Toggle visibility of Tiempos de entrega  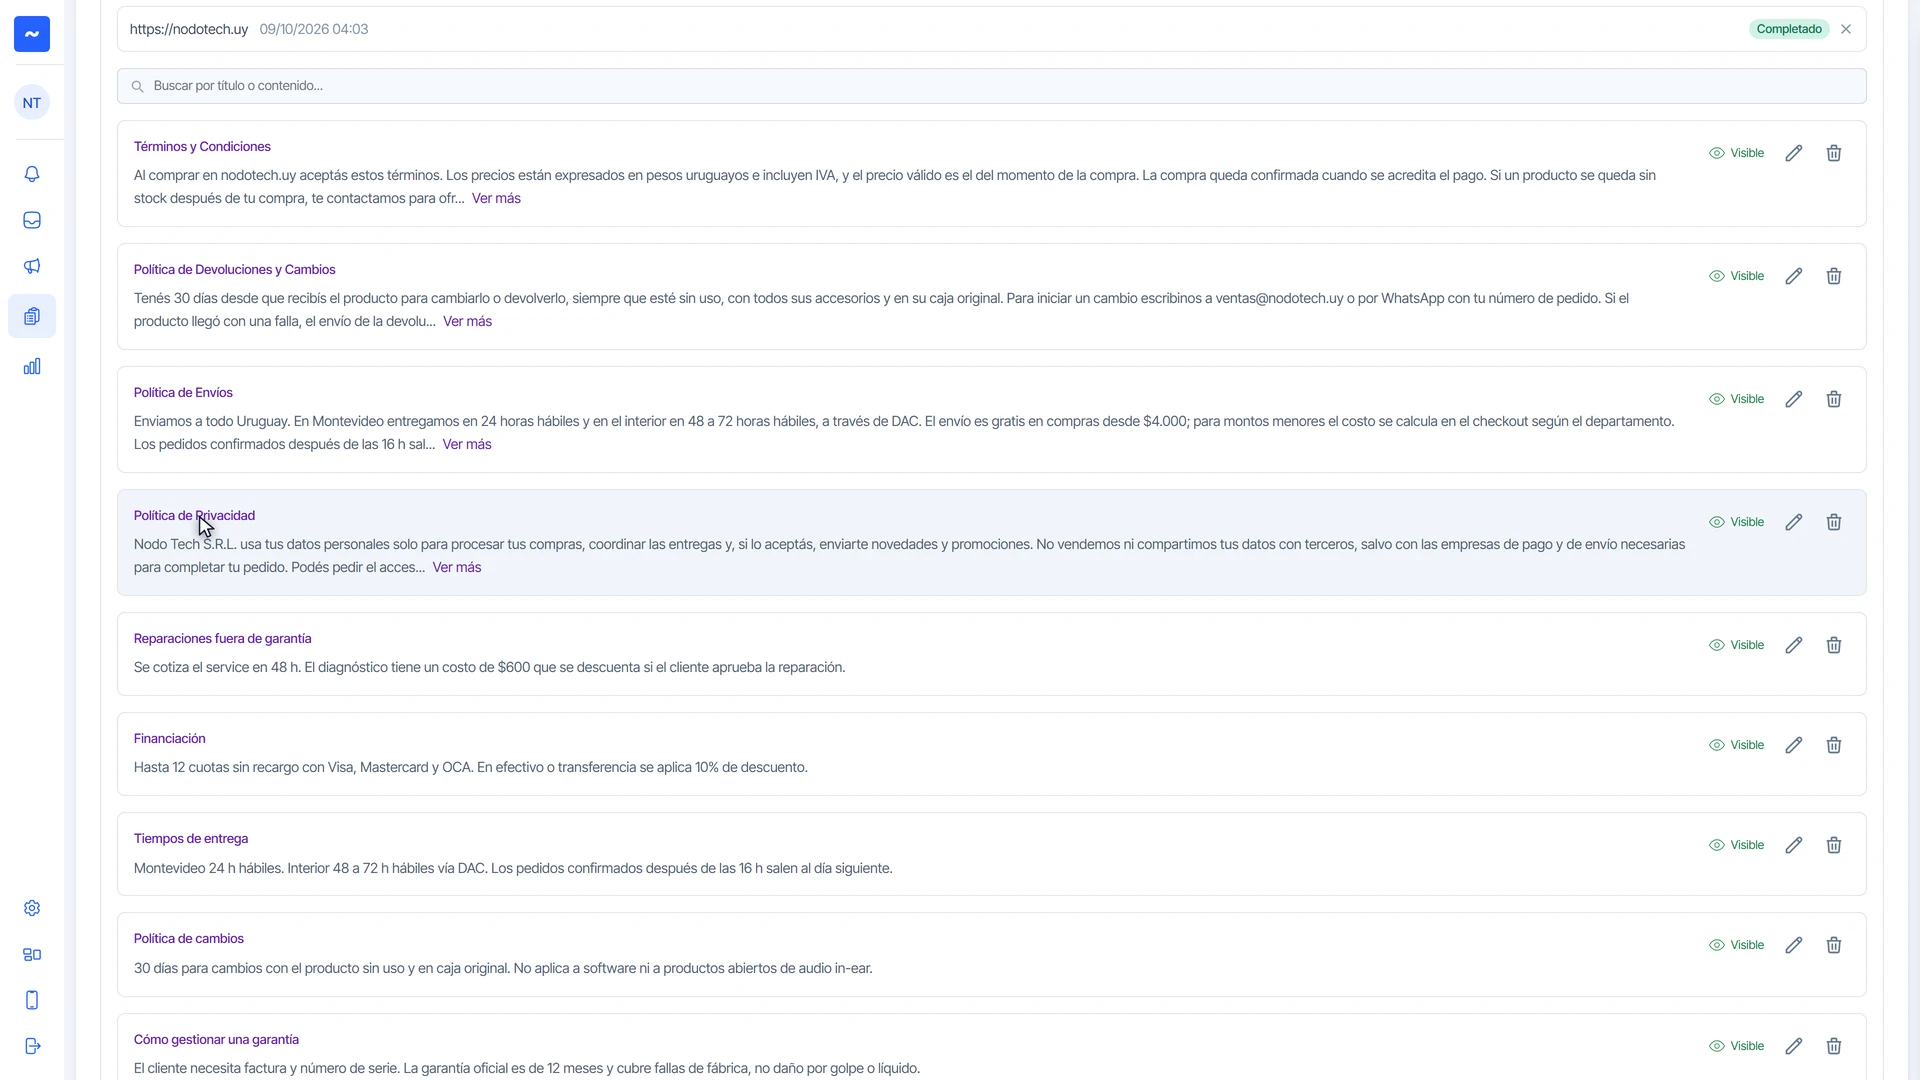coord(1736,845)
